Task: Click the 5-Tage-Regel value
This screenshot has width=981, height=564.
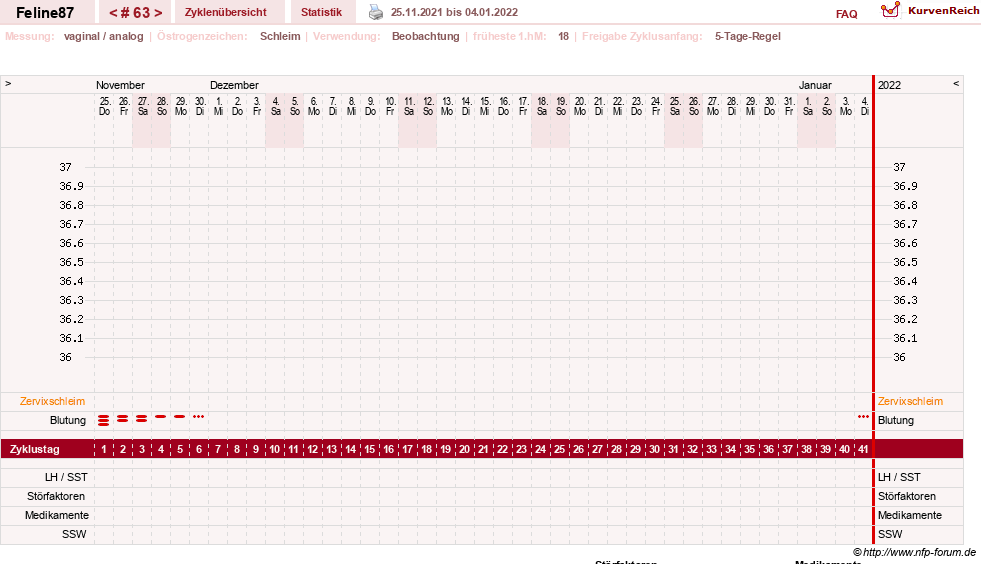Action: pyautogui.click(x=748, y=36)
